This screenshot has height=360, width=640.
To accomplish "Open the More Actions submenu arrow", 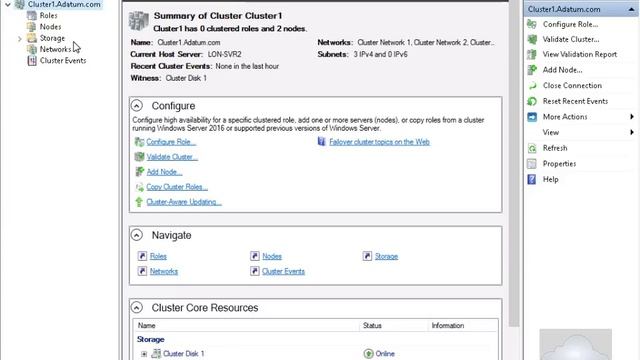I will click(632, 117).
